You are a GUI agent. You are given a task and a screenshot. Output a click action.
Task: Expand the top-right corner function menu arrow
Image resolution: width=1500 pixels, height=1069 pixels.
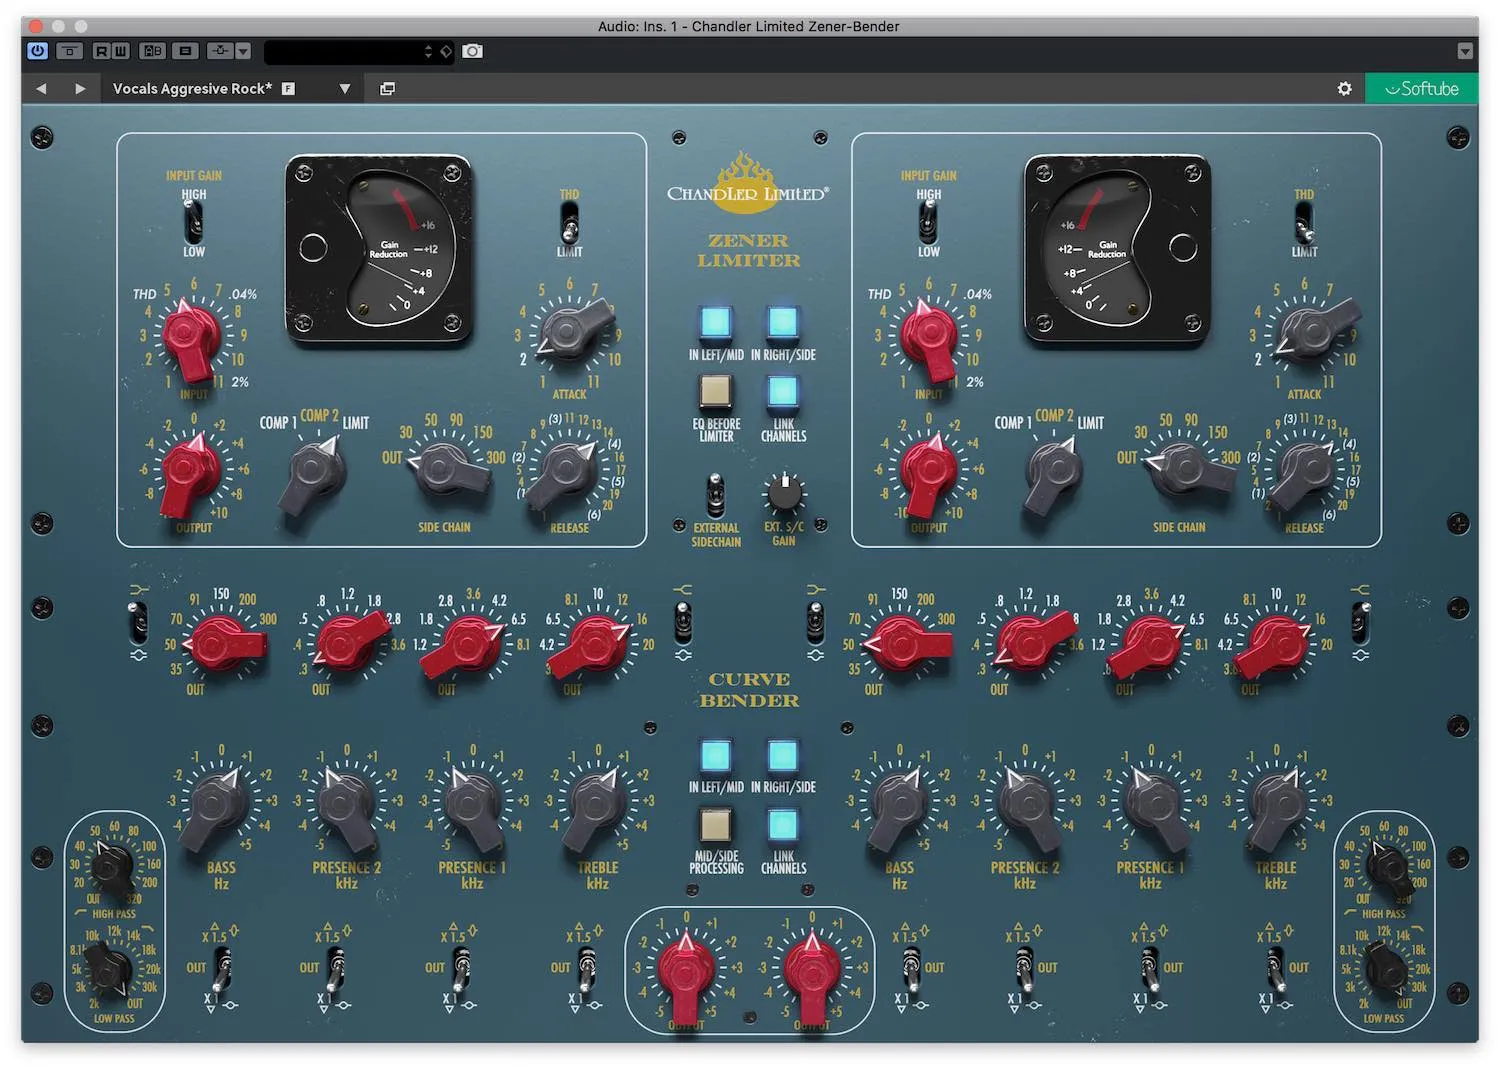1465,51
